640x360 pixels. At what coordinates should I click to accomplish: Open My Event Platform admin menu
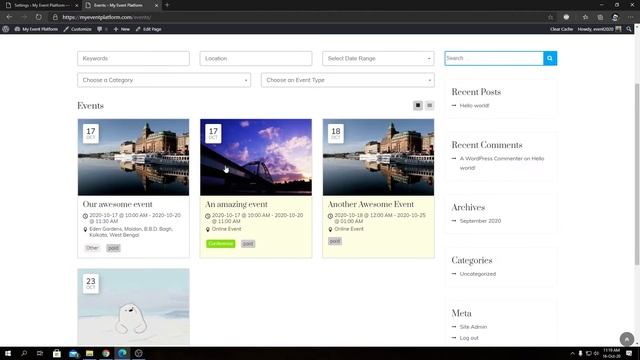(x=36, y=29)
